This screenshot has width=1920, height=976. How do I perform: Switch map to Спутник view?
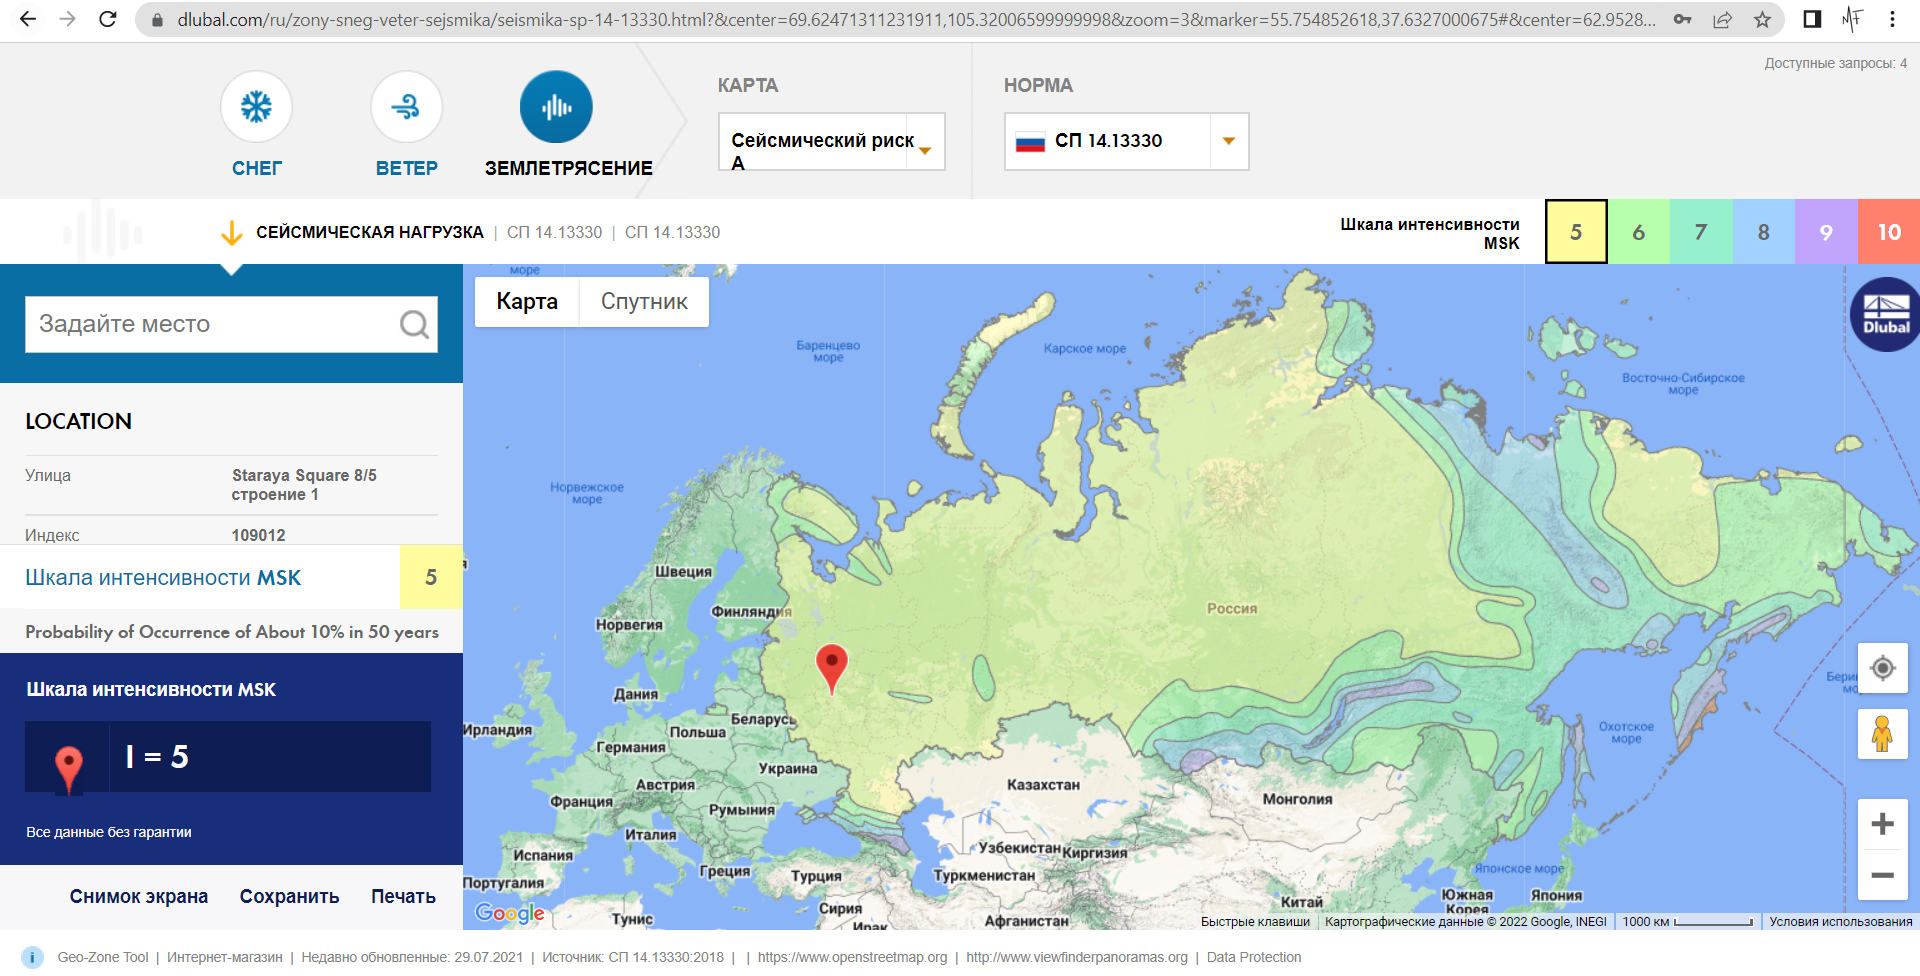[644, 302]
